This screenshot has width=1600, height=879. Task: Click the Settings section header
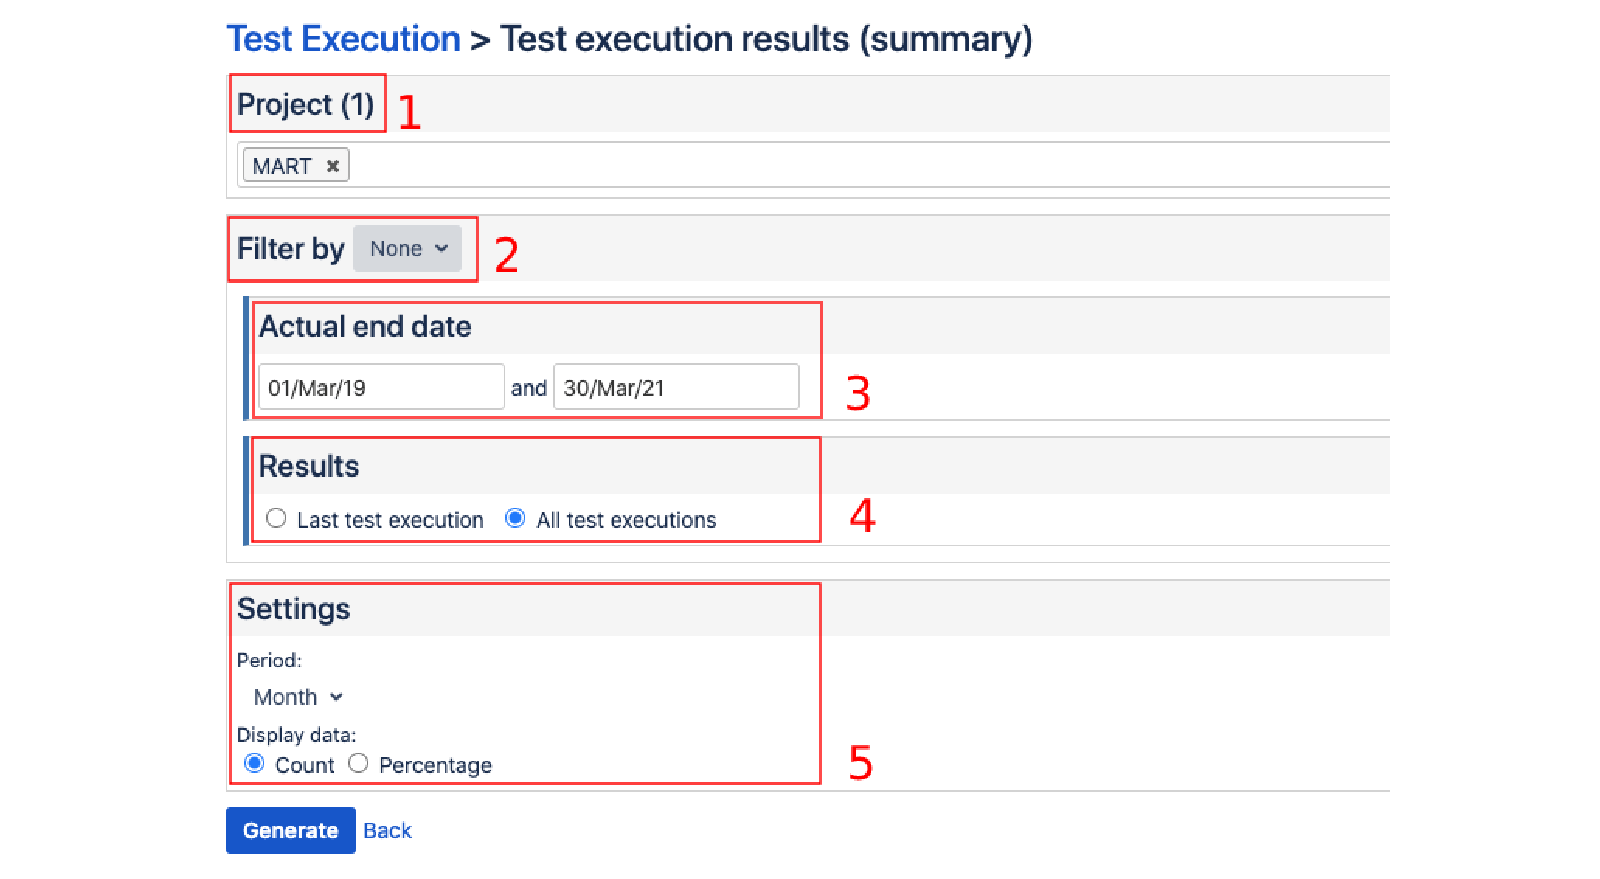294,608
